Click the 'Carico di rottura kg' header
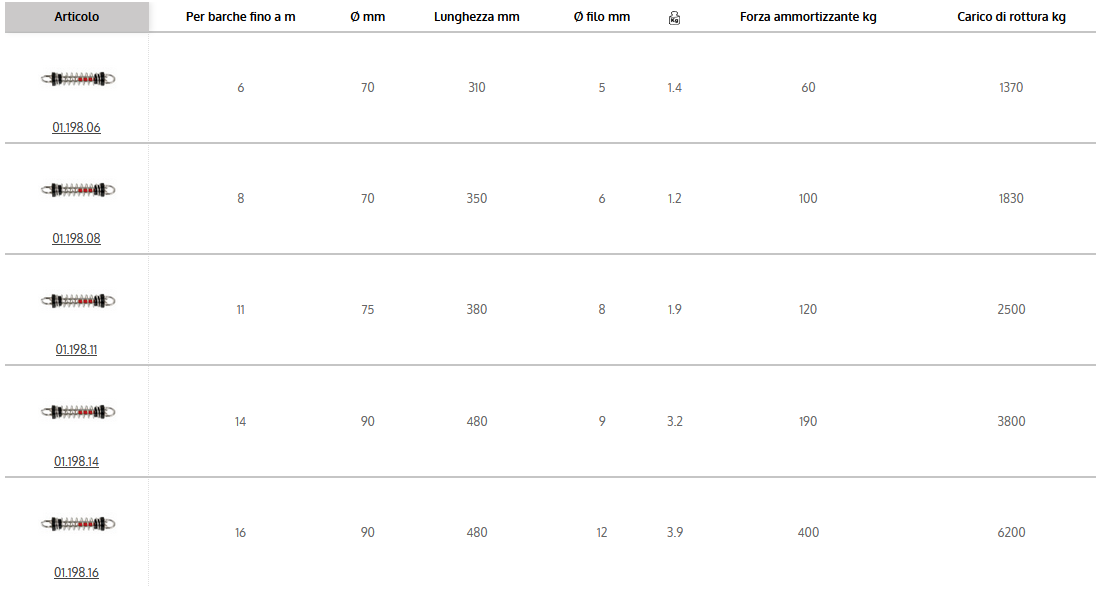Viewport: 1096px width, 605px height. [1011, 17]
